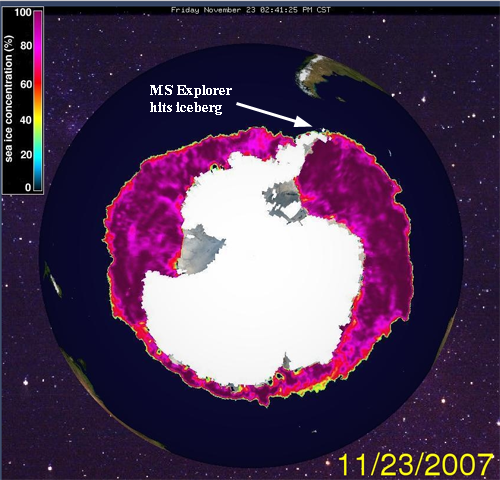The width and height of the screenshot is (500, 480).
Task: Click the '100' label atop the legend
Action: (23, 13)
